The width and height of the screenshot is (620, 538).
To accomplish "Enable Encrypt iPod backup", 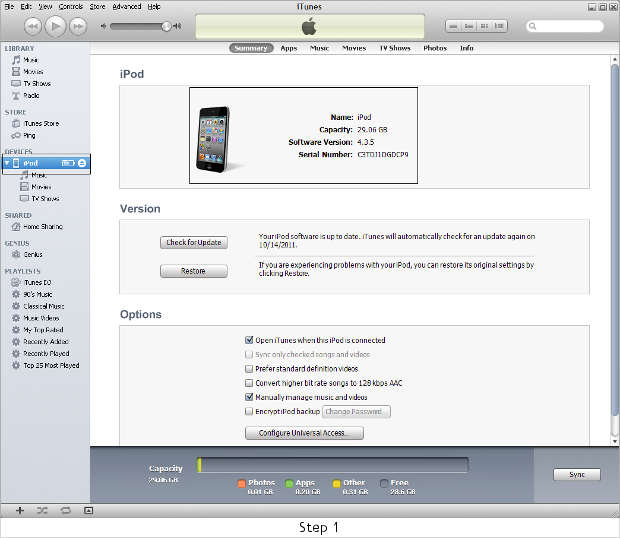I will pos(249,412).
